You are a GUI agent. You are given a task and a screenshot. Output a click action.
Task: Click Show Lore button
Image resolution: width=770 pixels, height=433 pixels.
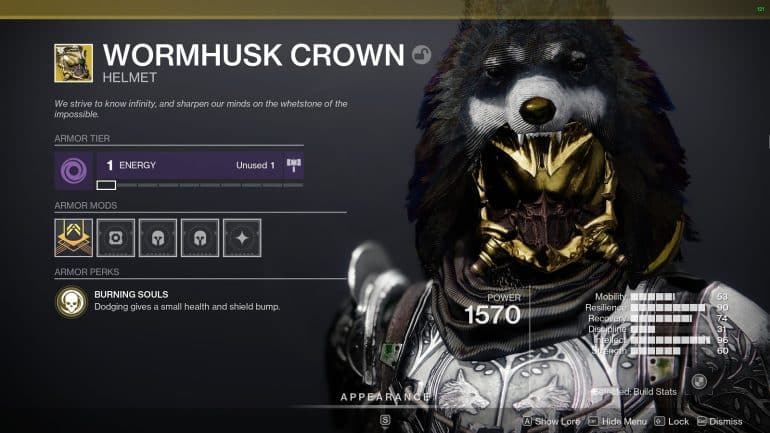click(x=551, y=421)
